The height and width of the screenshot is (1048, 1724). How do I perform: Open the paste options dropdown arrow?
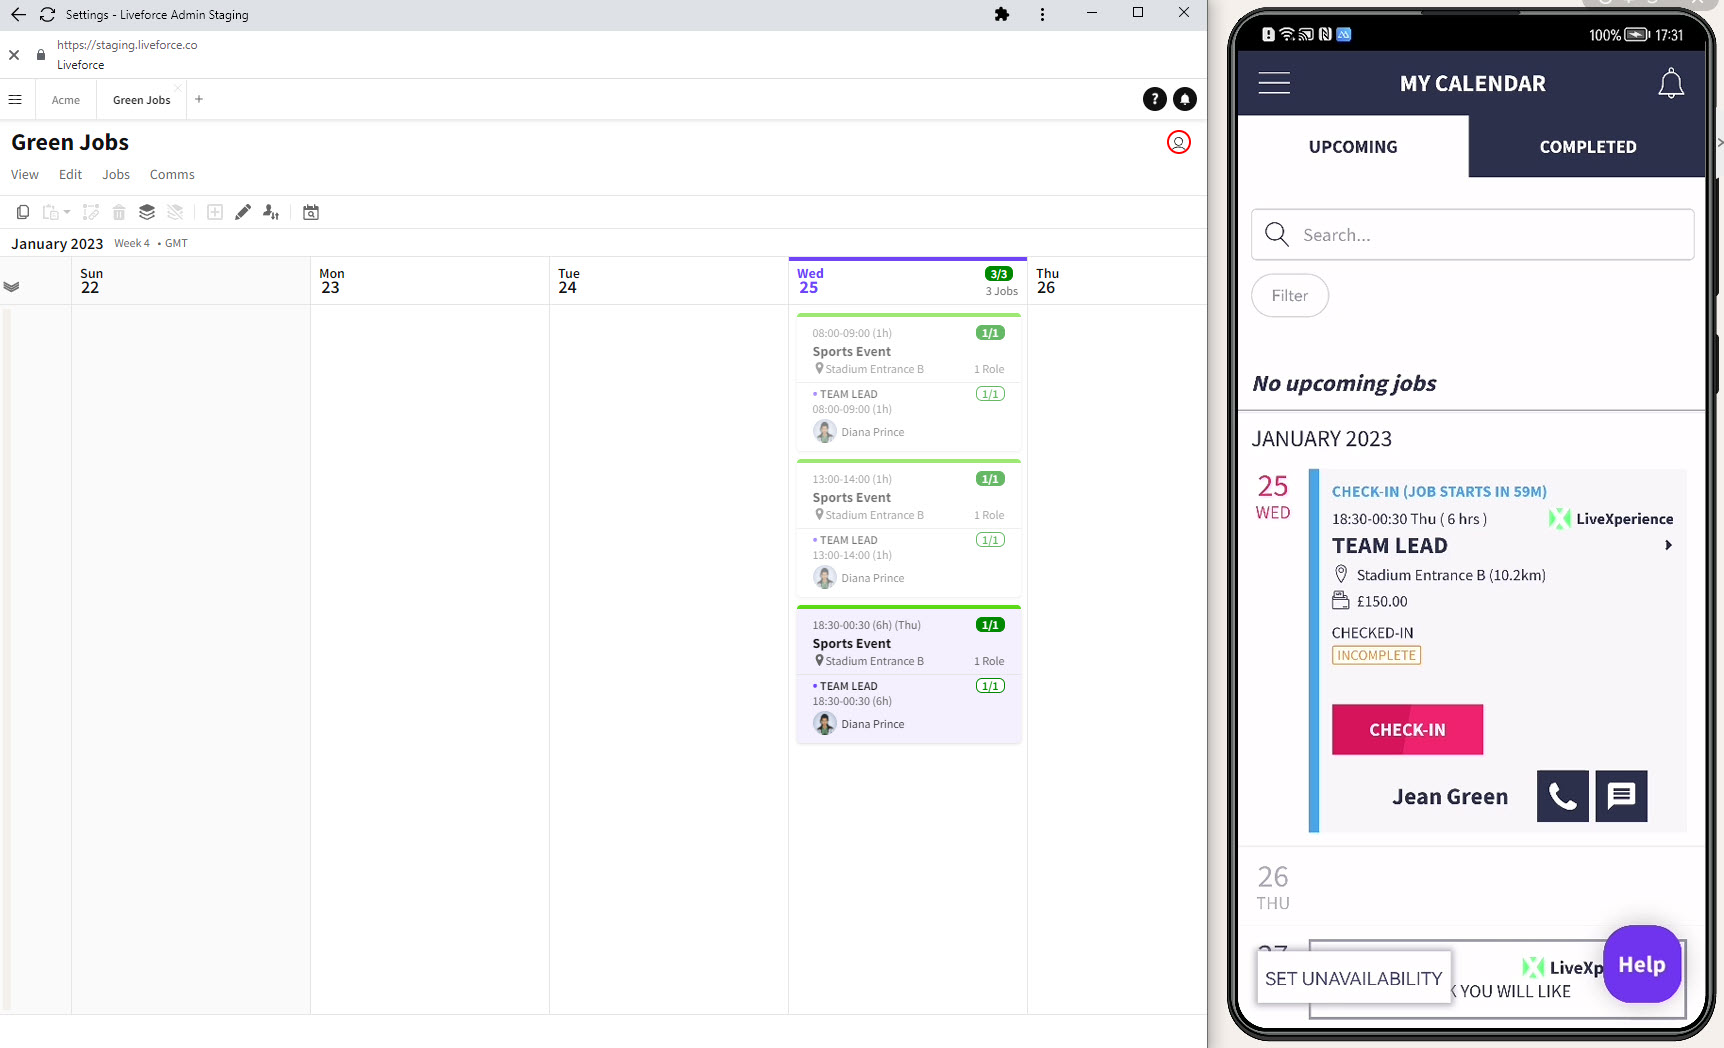[67, 212]
